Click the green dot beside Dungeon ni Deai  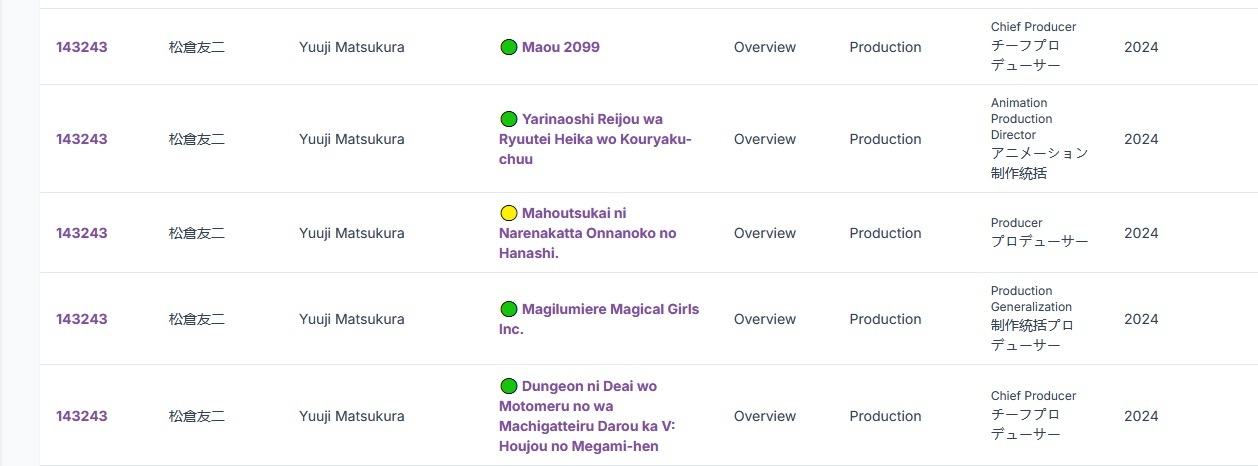(x=508, y=386)
